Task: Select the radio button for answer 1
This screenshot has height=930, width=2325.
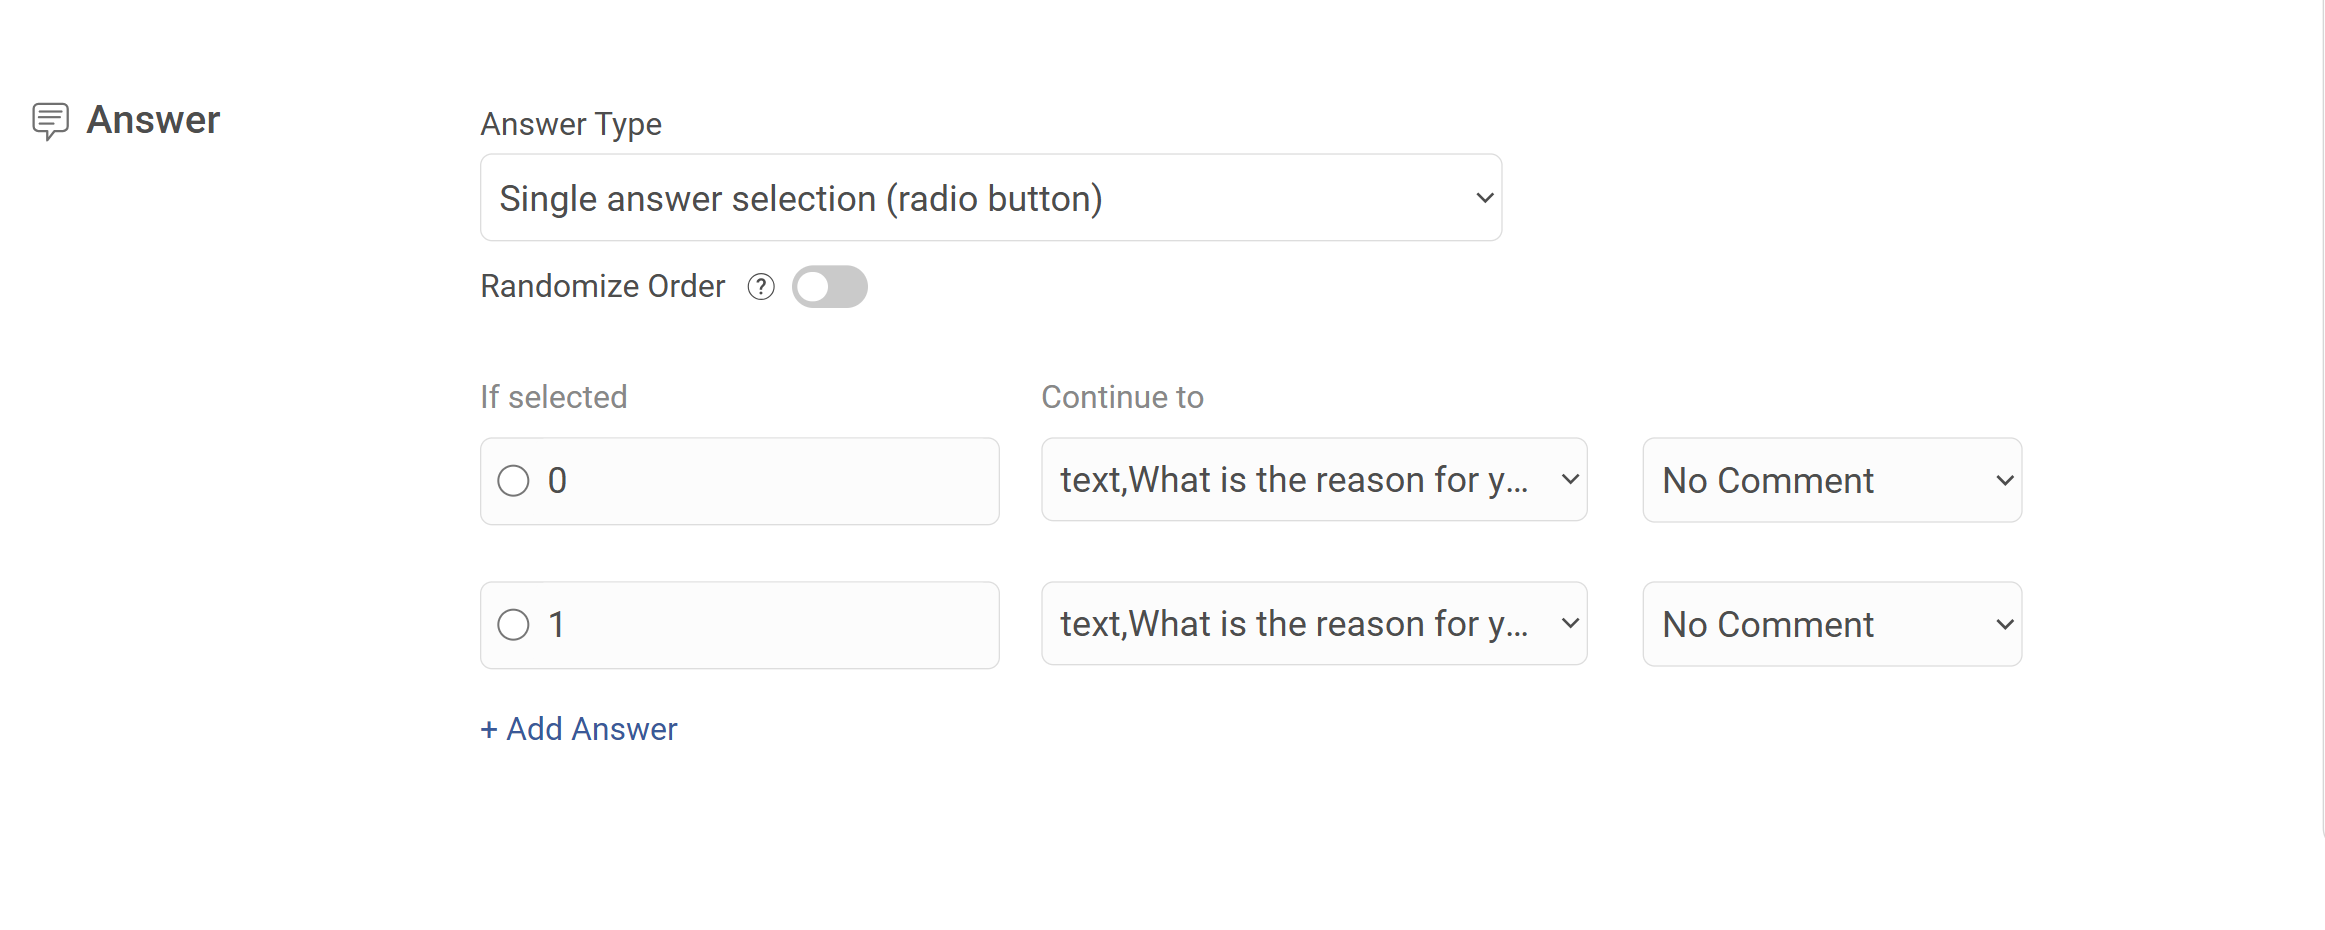Action: click(x=513, y=625)
